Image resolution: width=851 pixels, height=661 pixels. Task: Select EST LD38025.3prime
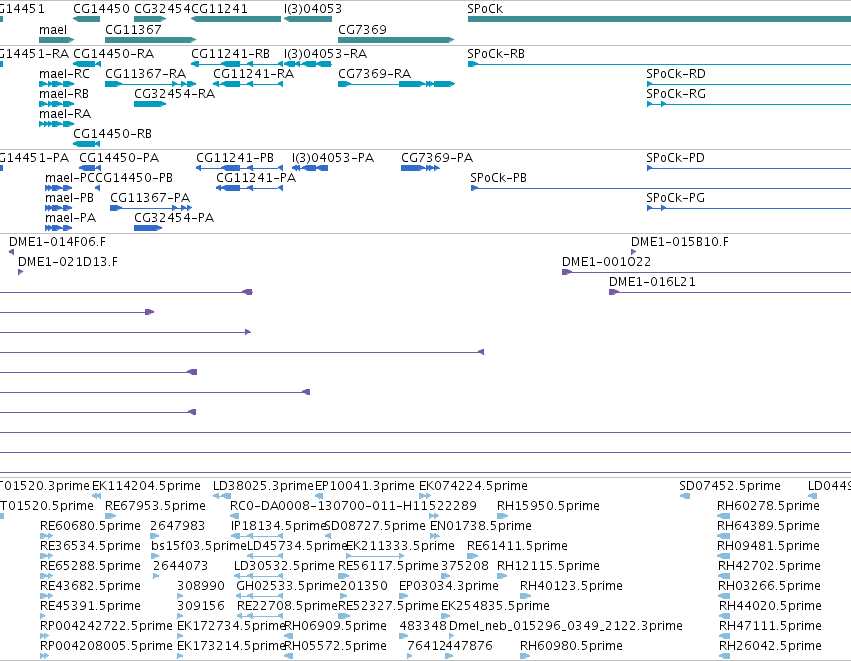pyautogui.click(x=263, y=486)
